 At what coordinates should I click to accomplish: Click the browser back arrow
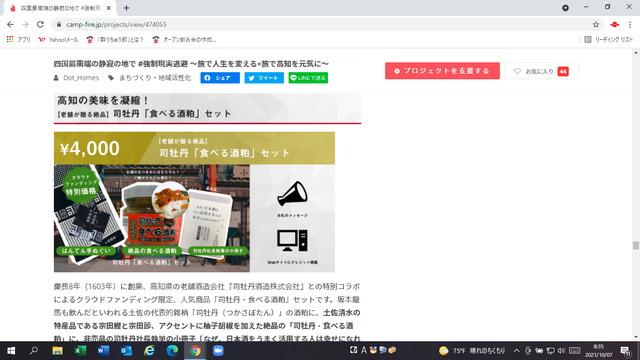coord(10,24)
